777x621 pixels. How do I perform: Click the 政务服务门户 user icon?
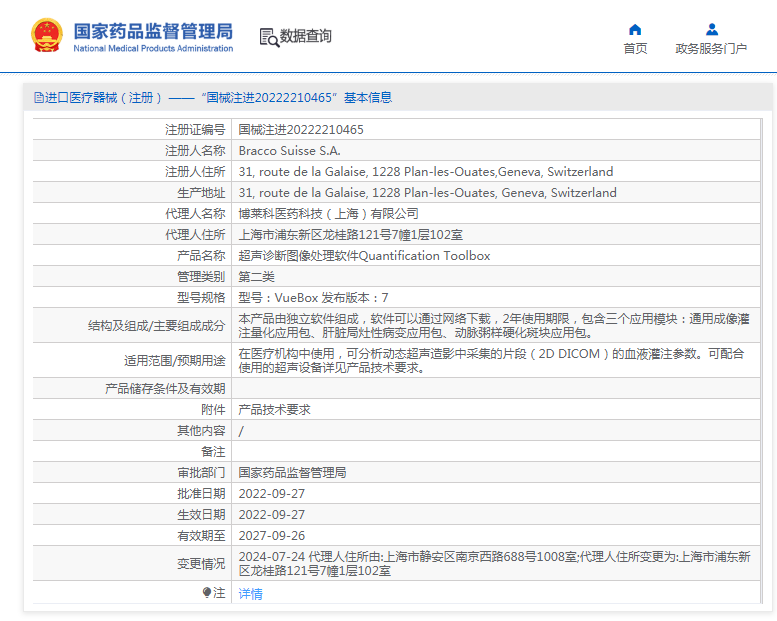click(712, 30)
